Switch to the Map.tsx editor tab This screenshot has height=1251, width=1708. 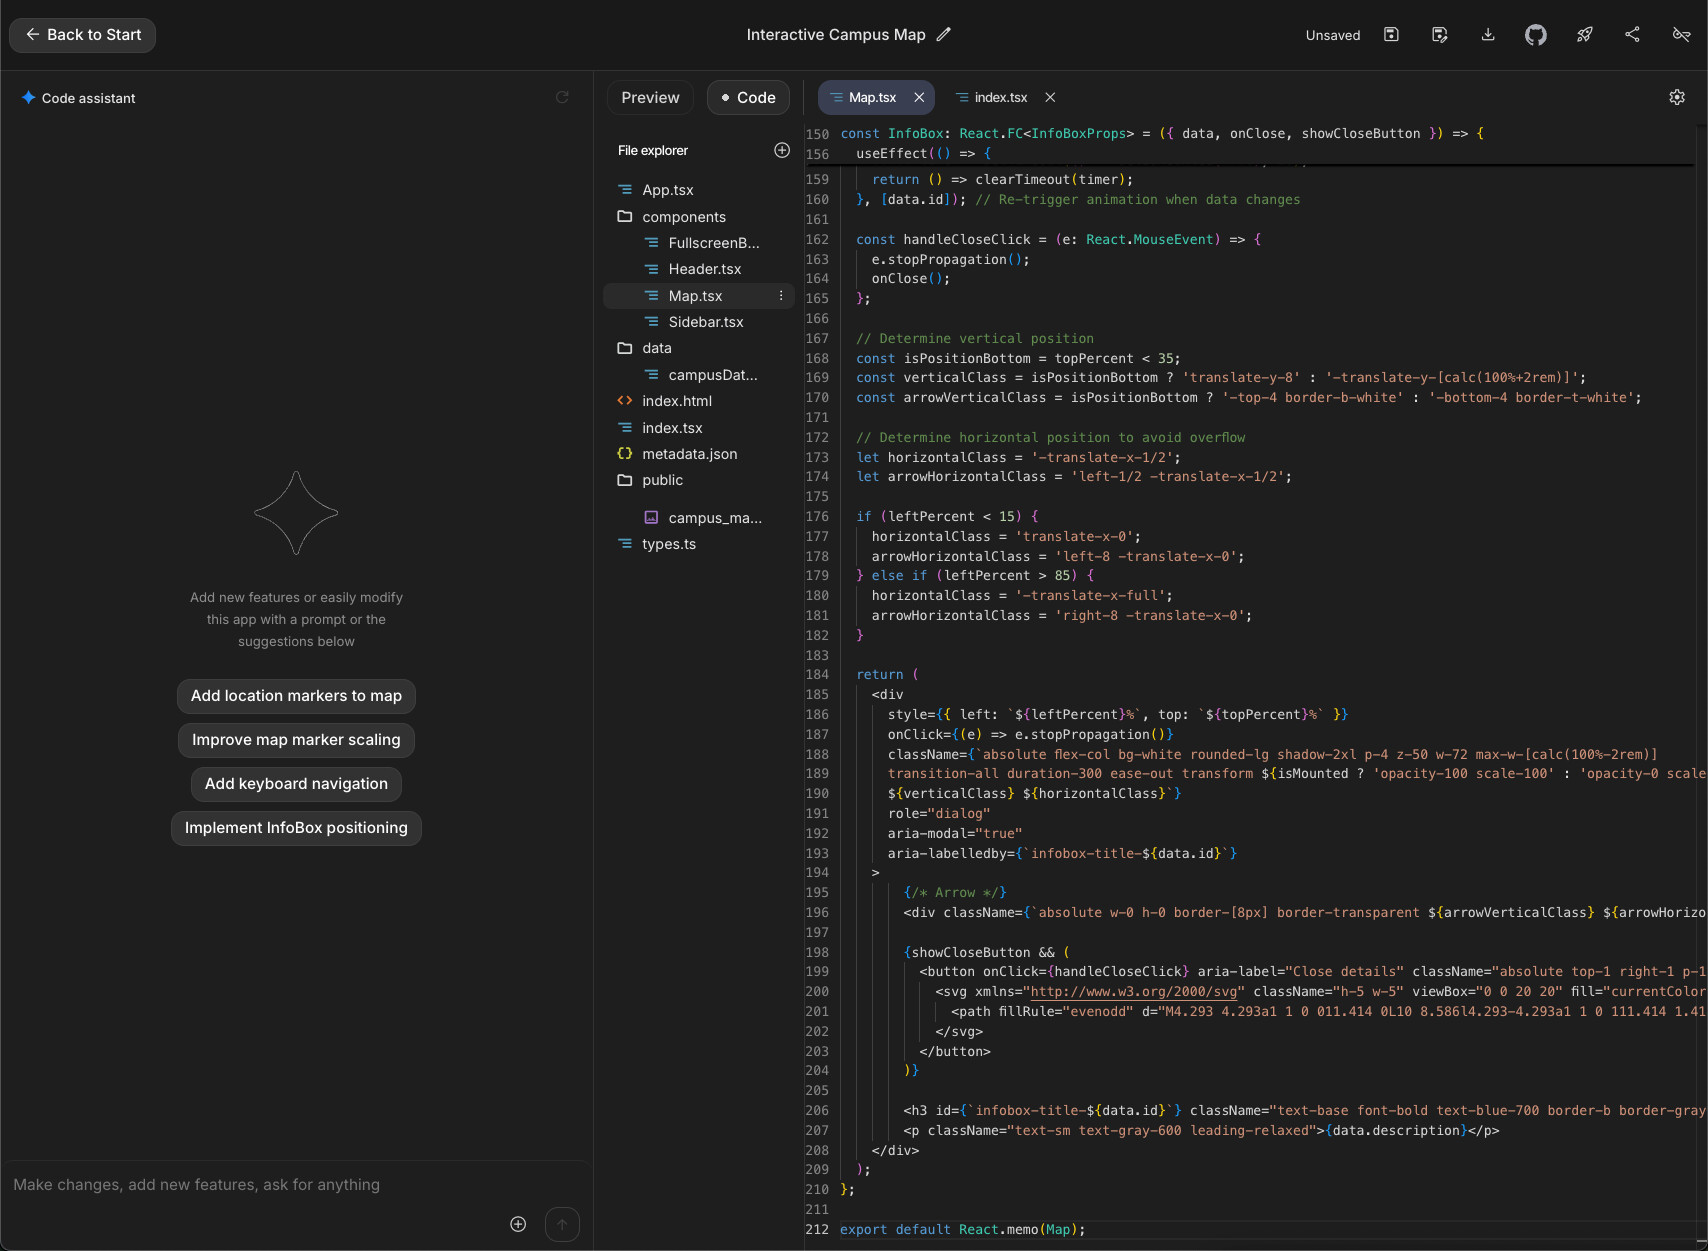point(872,97)
